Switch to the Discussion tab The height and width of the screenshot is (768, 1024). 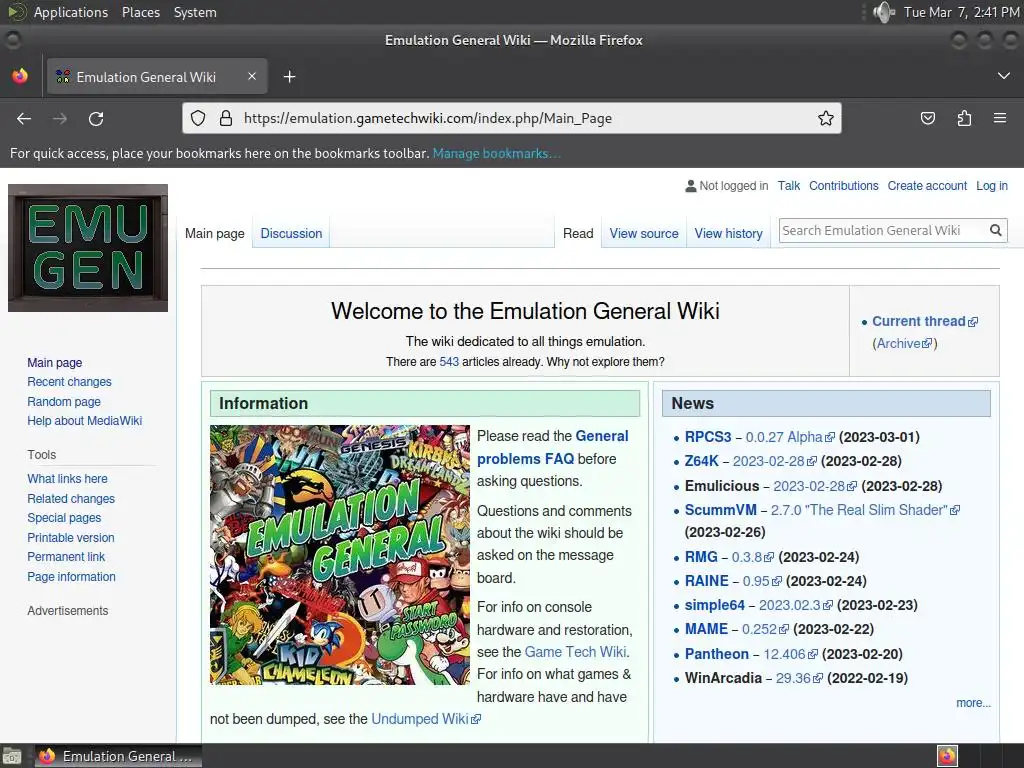click(291, 233)
